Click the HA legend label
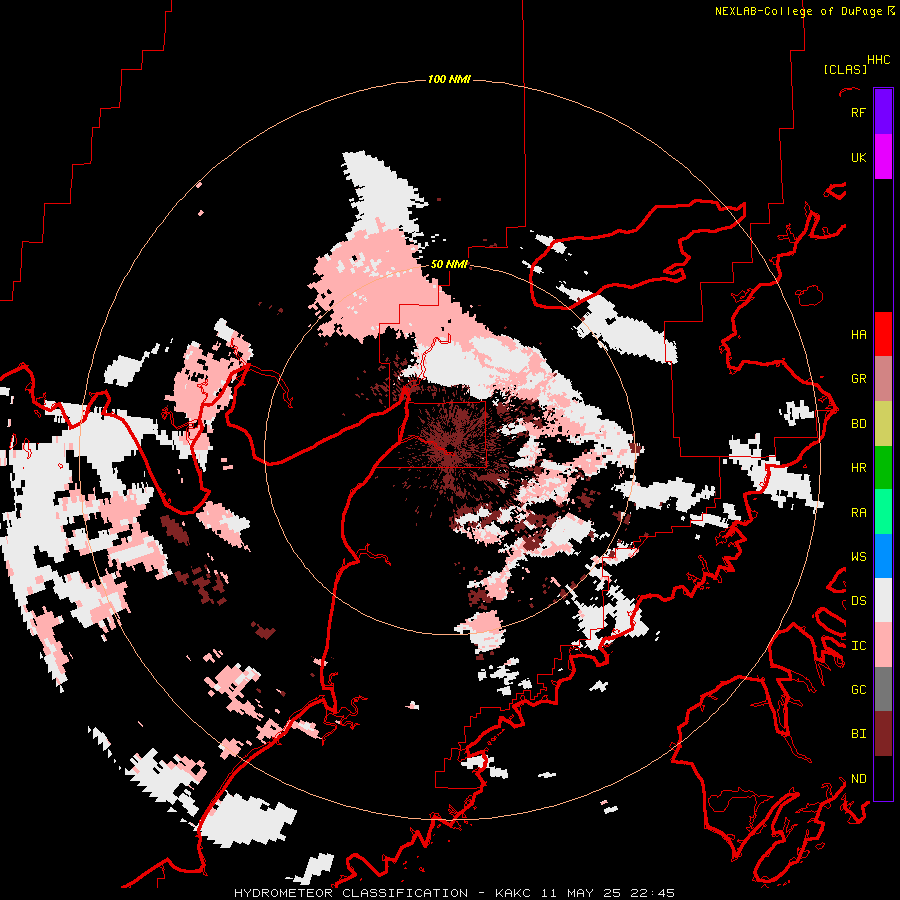 coord(858,334)
